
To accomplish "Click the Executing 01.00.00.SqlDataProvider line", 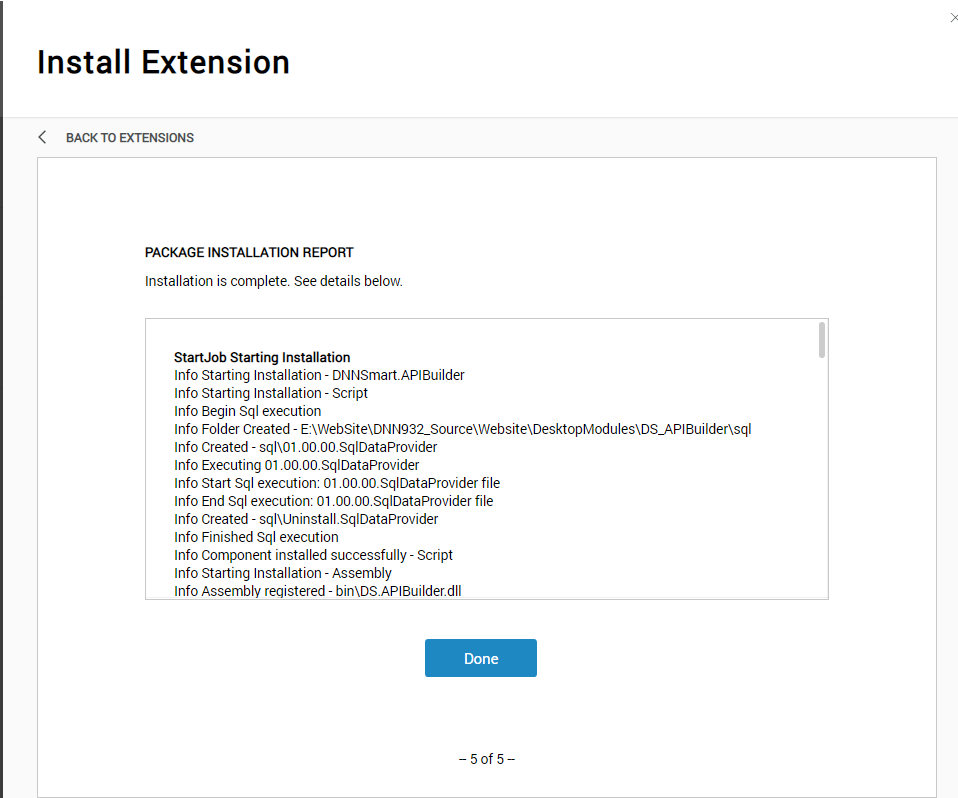I will point(296,465).
